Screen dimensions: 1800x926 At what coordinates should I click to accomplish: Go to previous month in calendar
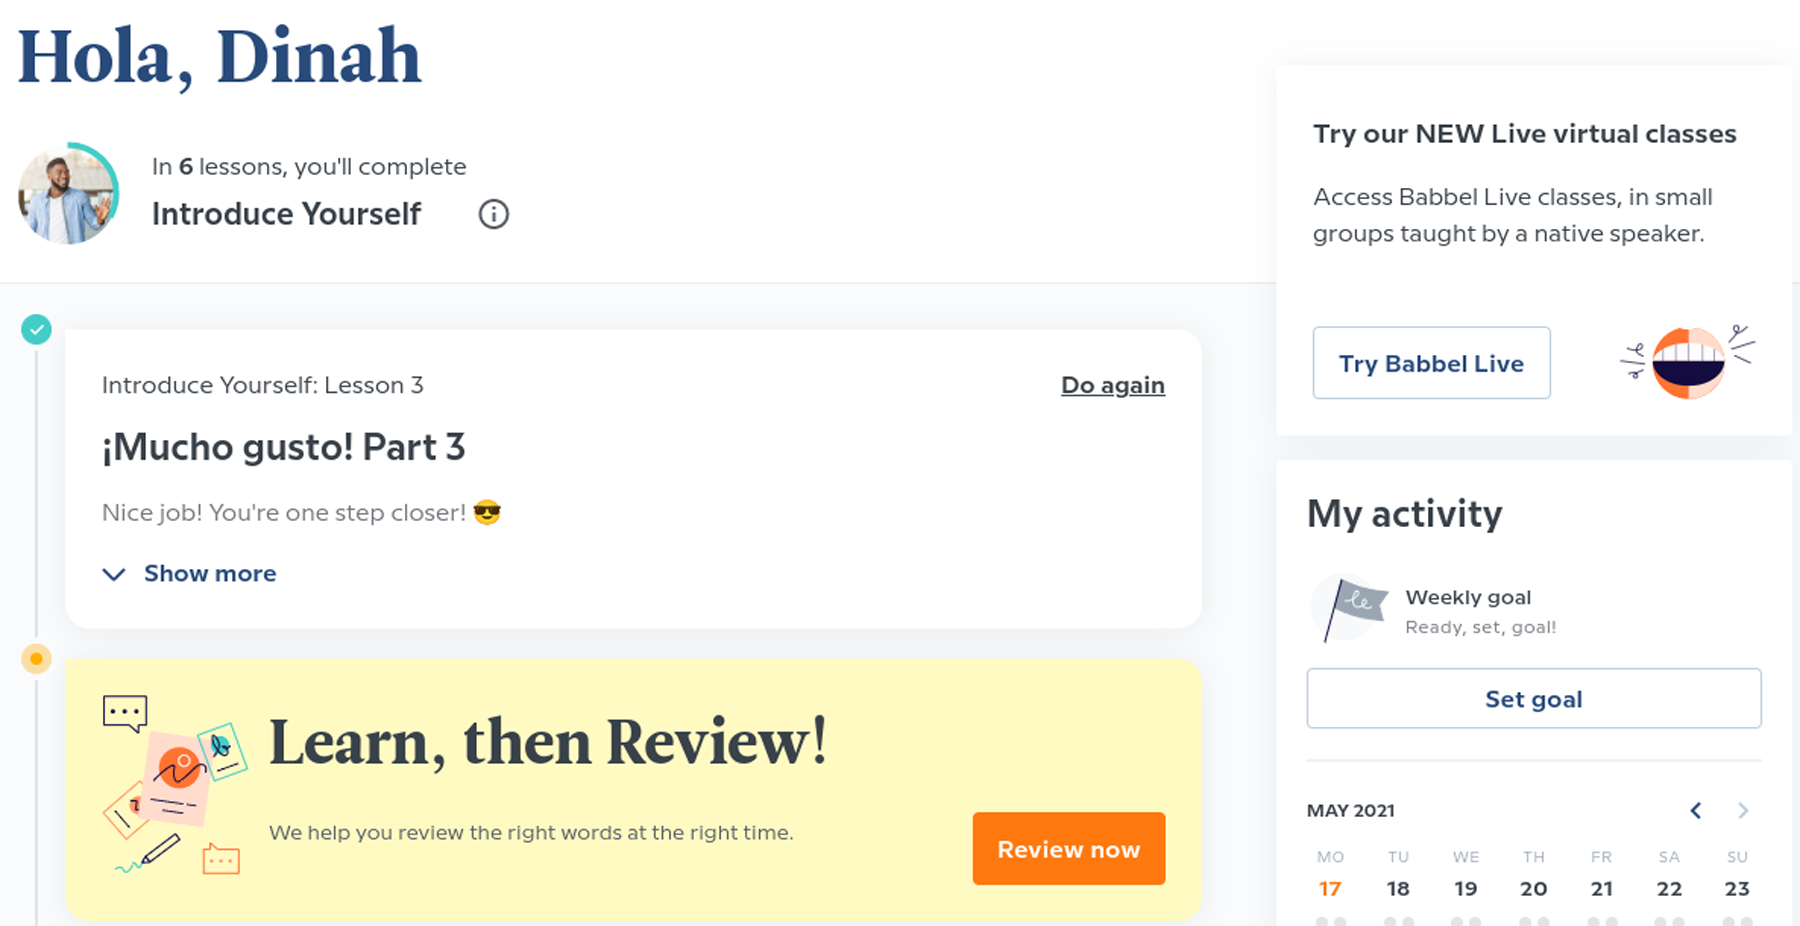click(1696, 810)
